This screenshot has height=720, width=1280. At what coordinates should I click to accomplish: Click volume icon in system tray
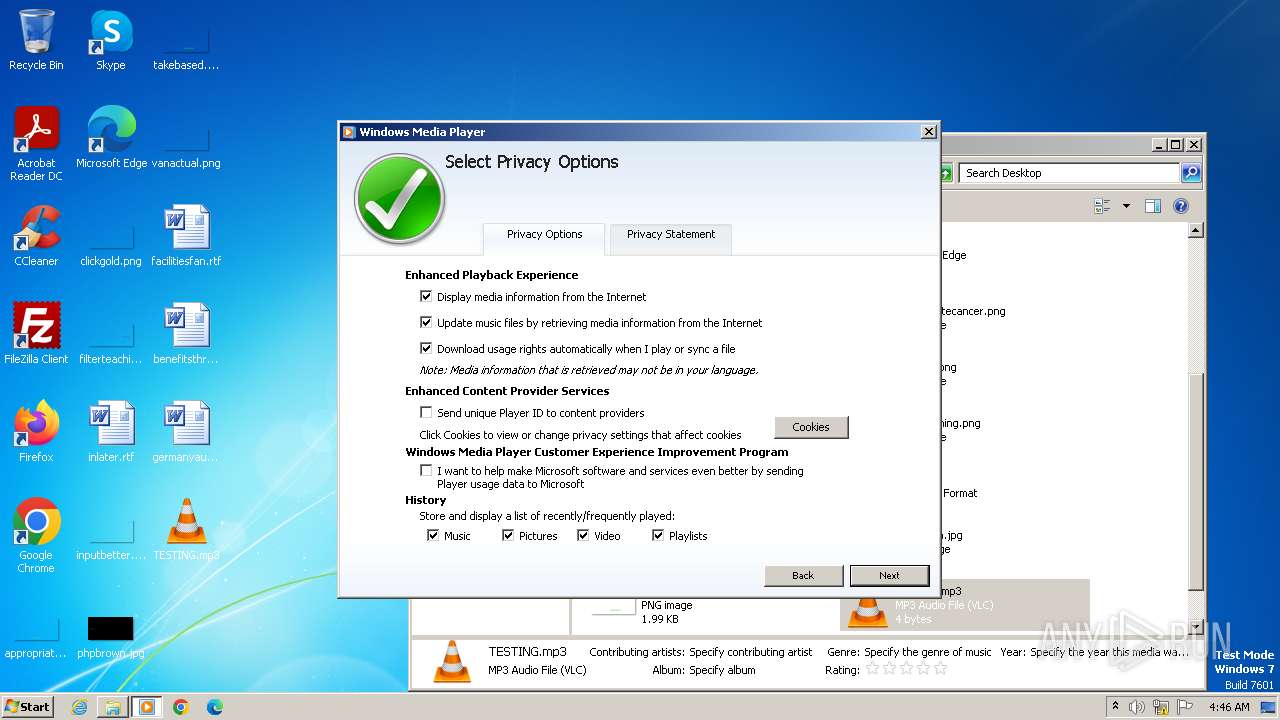(x=1137, y=707)
